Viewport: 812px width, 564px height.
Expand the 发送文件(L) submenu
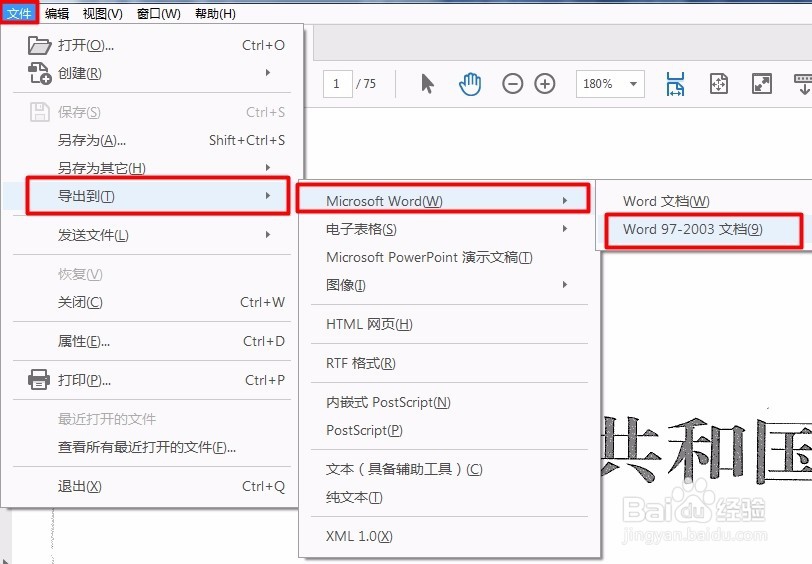point(152,235)
